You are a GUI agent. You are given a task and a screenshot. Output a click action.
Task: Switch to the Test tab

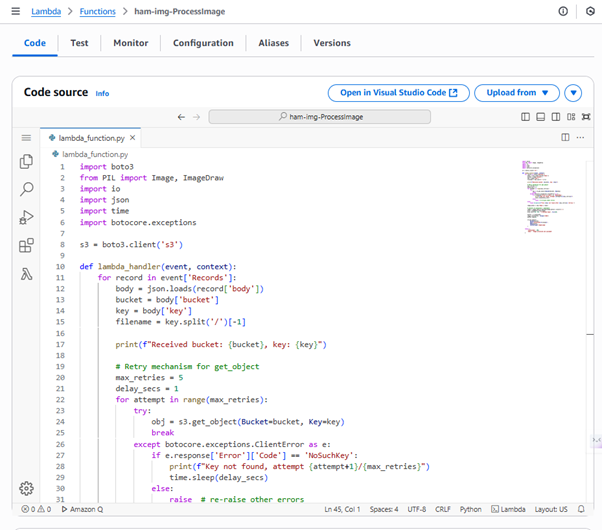[79, 43]
